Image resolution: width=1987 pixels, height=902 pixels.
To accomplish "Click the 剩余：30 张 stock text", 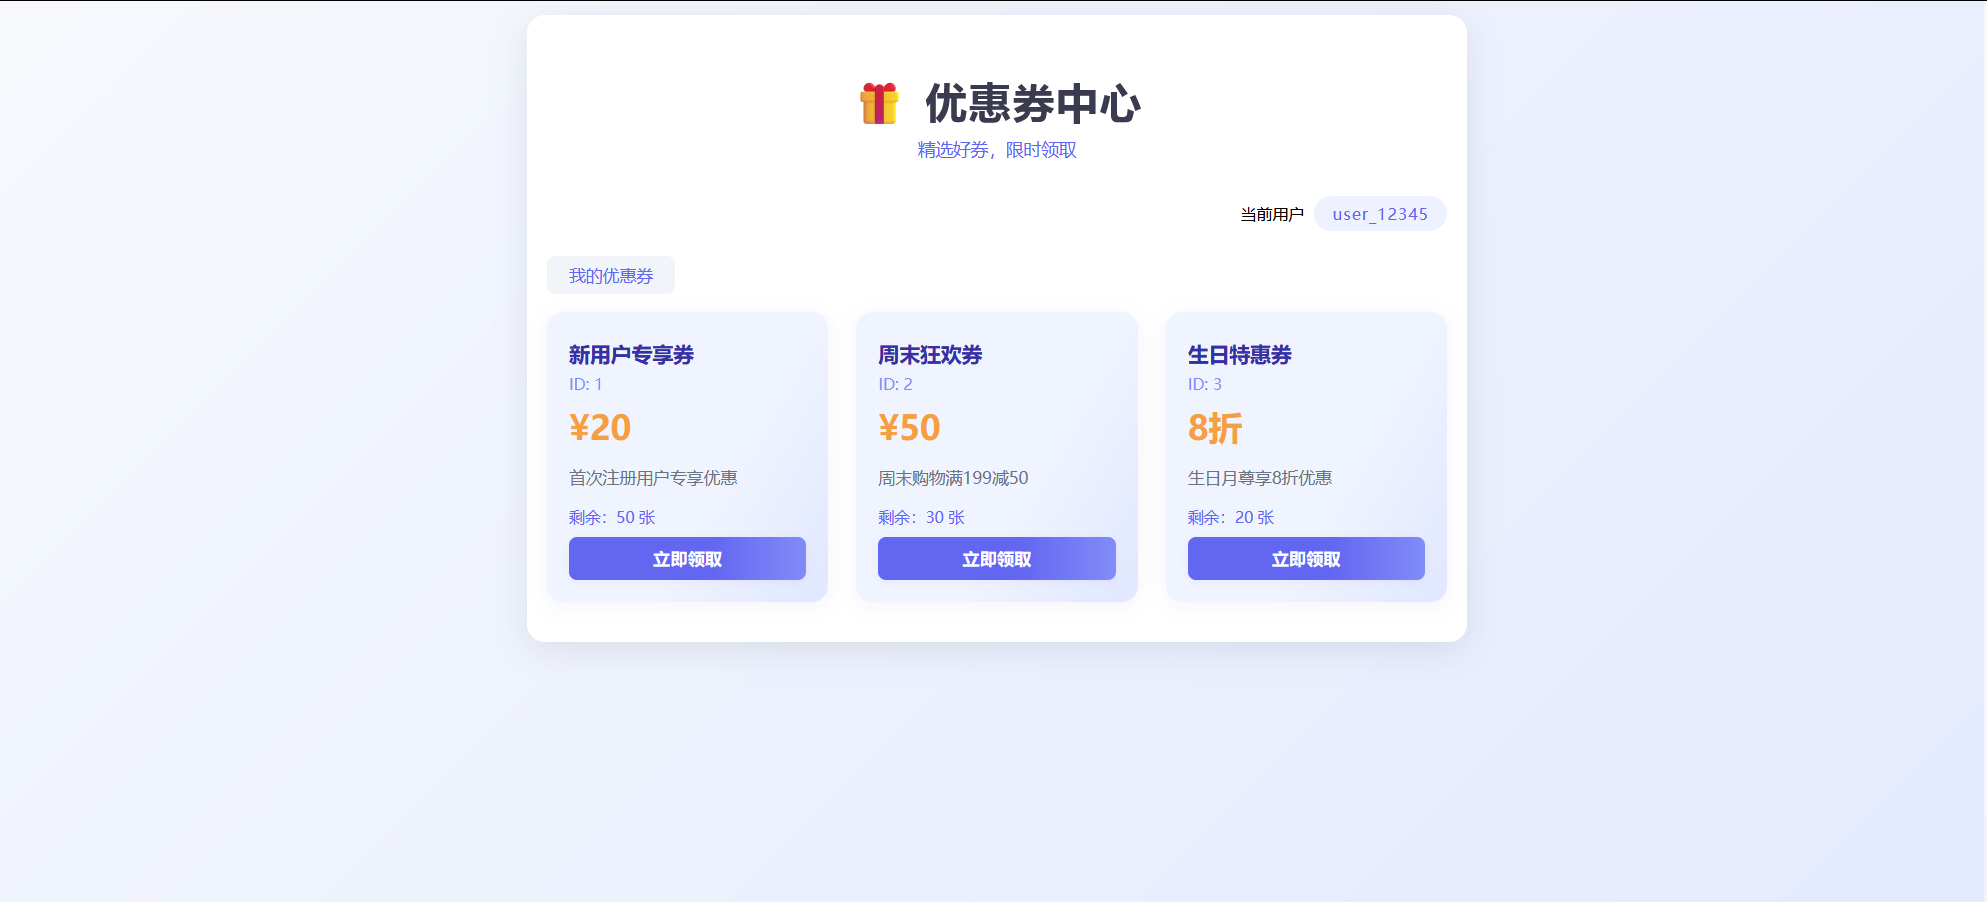I will [x=922, y=517].
